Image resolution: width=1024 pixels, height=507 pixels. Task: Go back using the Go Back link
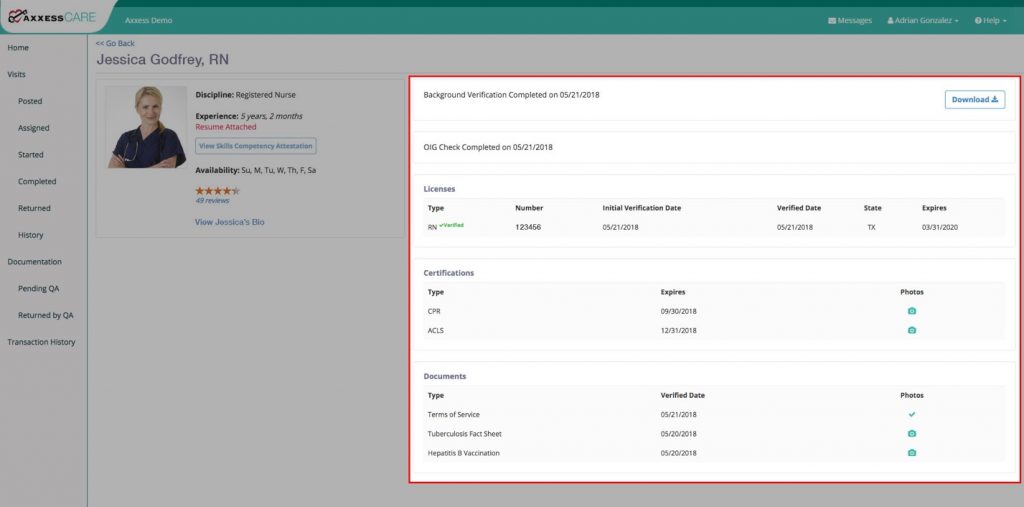point(115,43)
